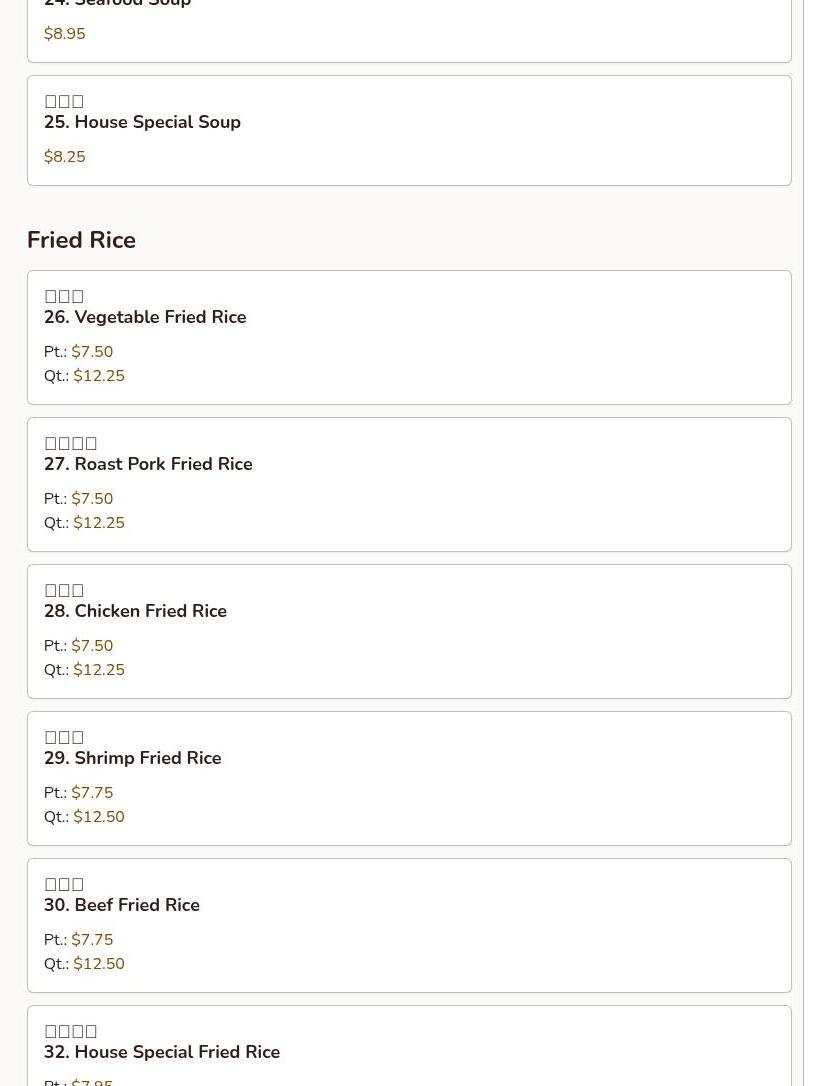This screenshot has width=824, height=1086.
Task: Click the Chicken Fried Rice quart price
Action: (x=99, y=670)
